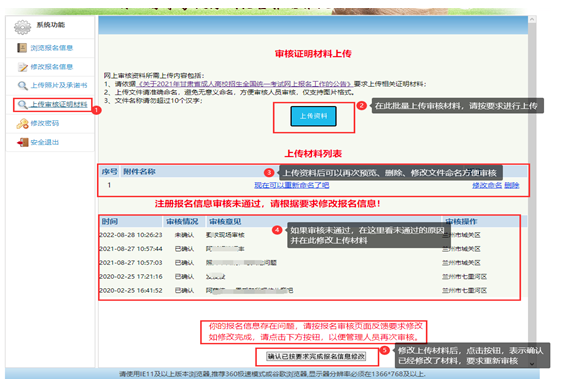The height and width of the screenshot is (391, 561).
Task: Click the scrollbar down arrow at bottom right
Action: (x=532, y=363)
